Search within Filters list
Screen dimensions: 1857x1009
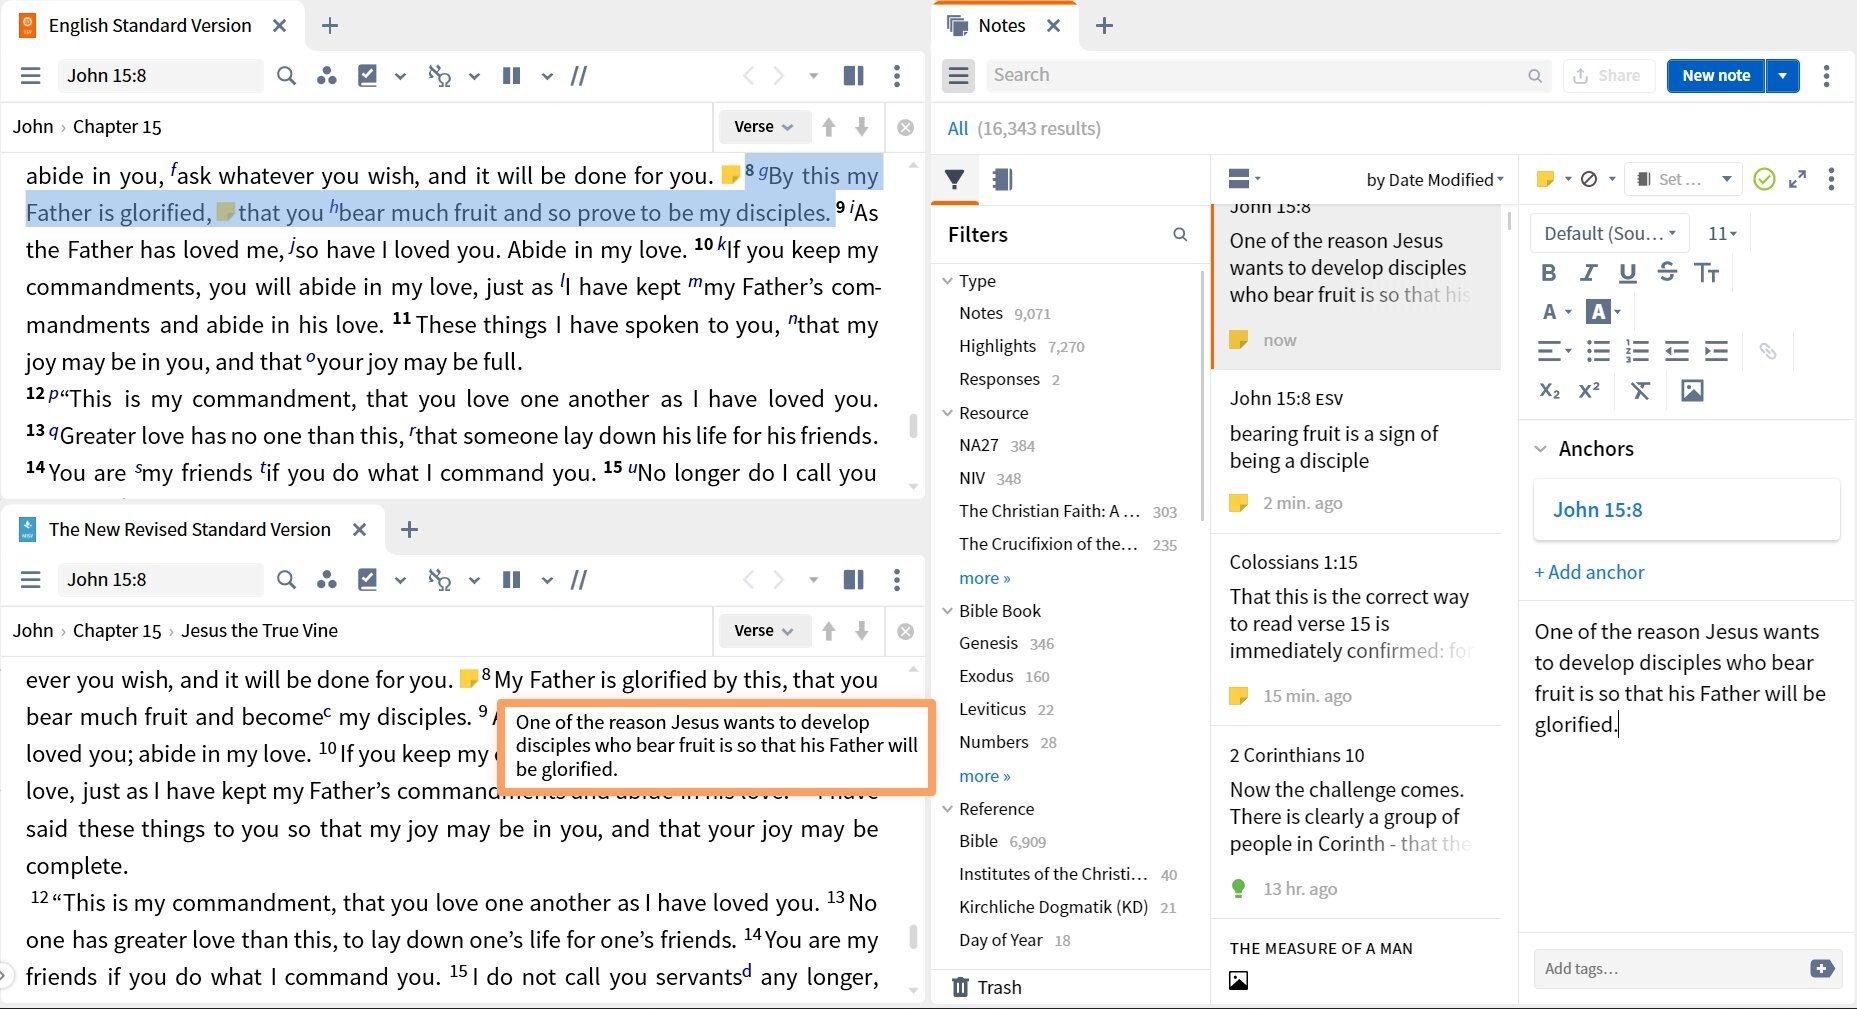pos(1180,235)
